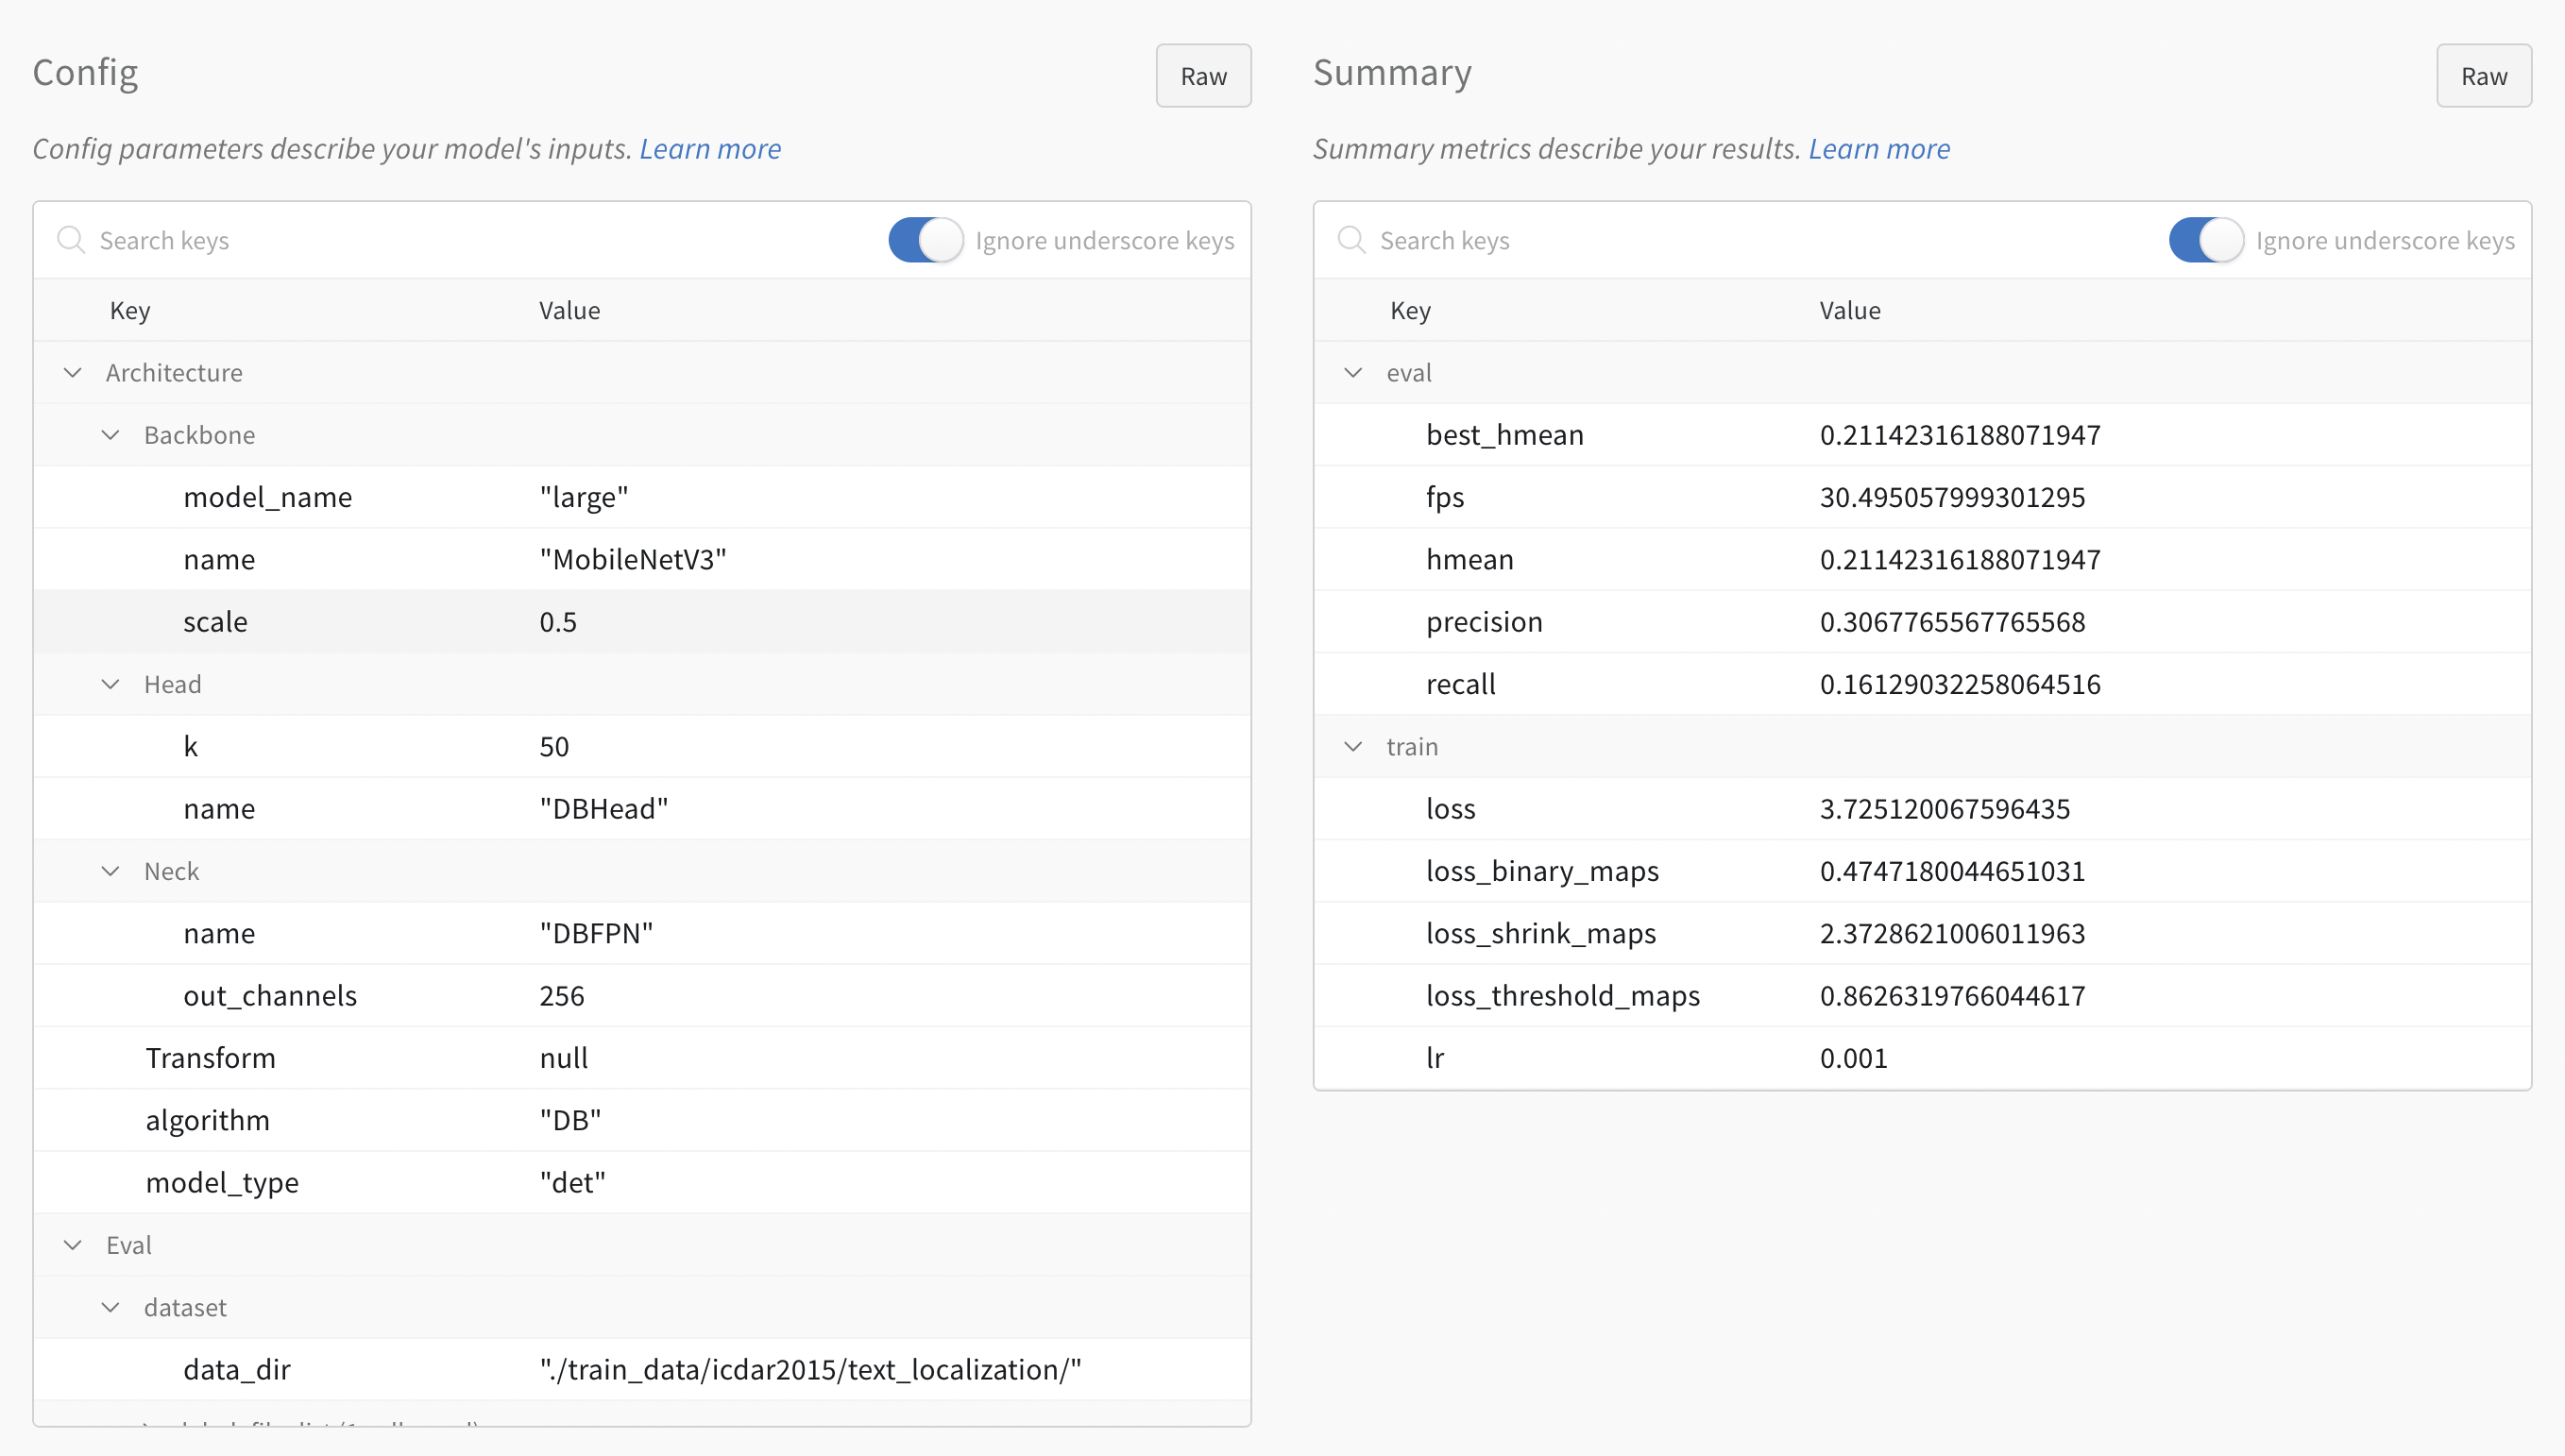Select the Key column header in Config
Viewport: 2565px width, 1456px height.
point(129,310)
